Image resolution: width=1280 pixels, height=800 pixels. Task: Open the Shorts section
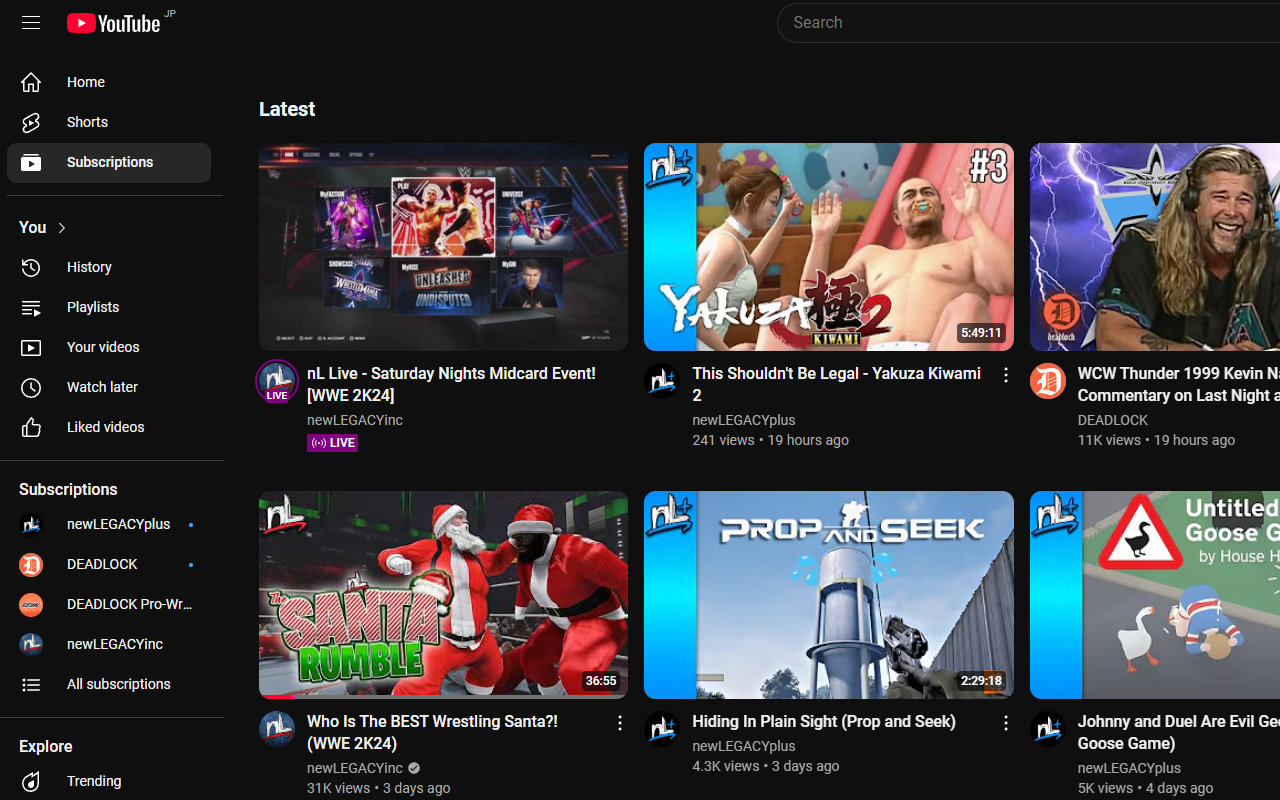click(87, 122)
